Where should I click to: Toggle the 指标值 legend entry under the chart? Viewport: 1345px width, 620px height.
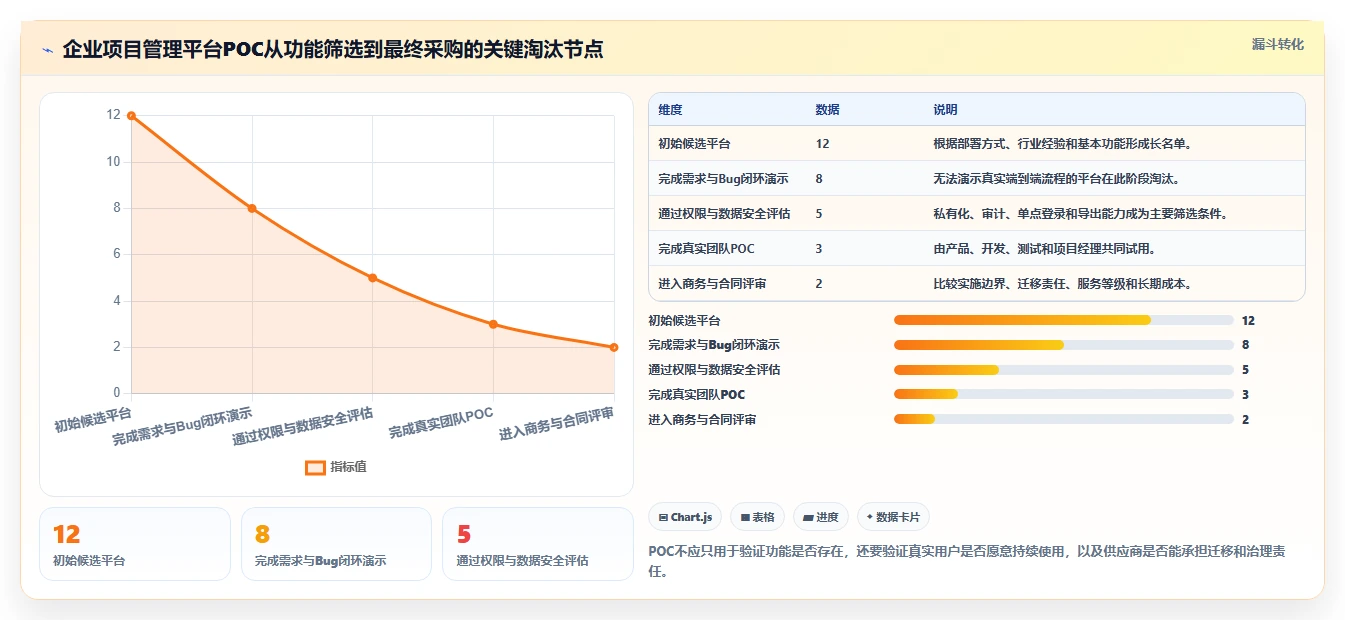(x=336, y=467)
